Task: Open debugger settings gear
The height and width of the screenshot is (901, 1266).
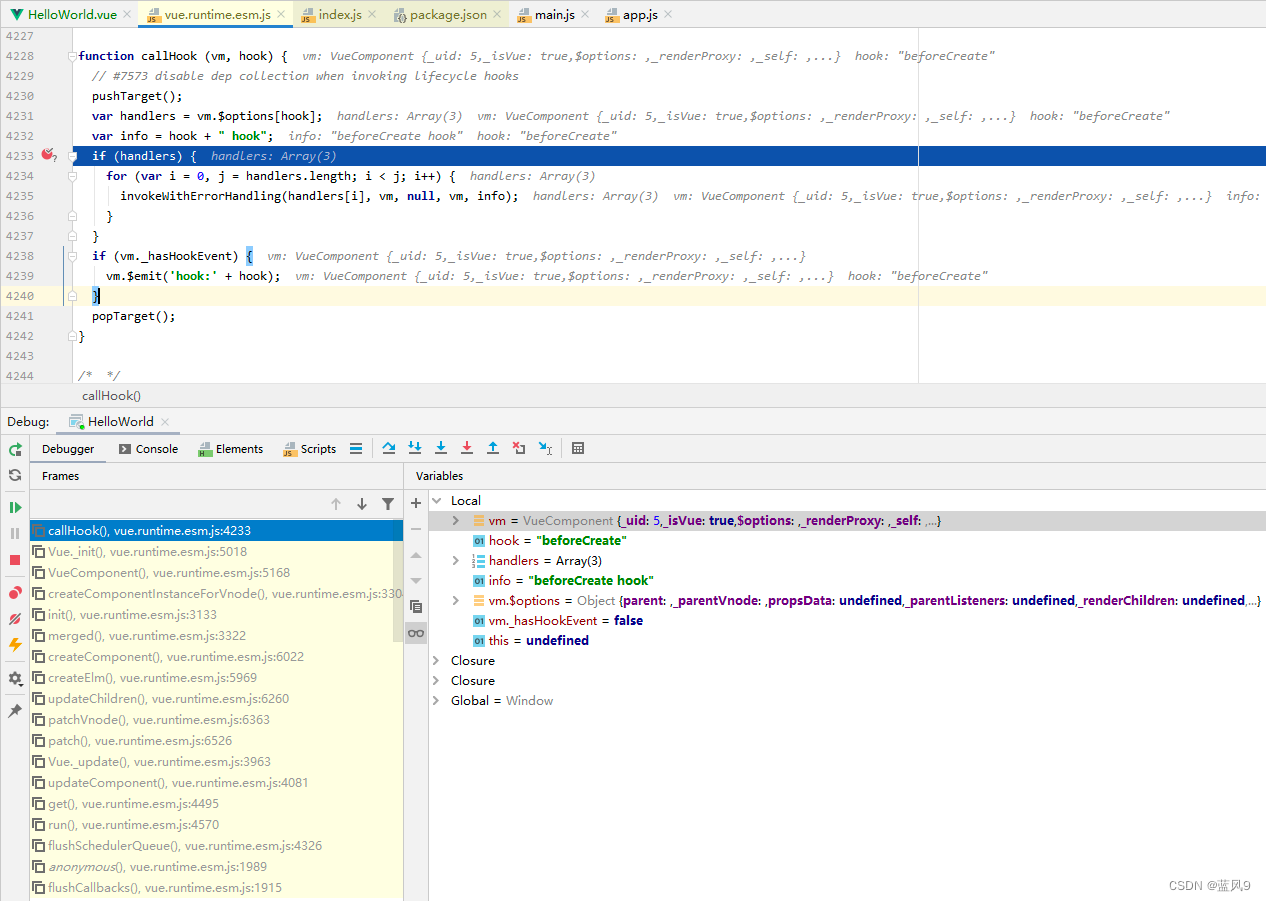Action: 14,679
